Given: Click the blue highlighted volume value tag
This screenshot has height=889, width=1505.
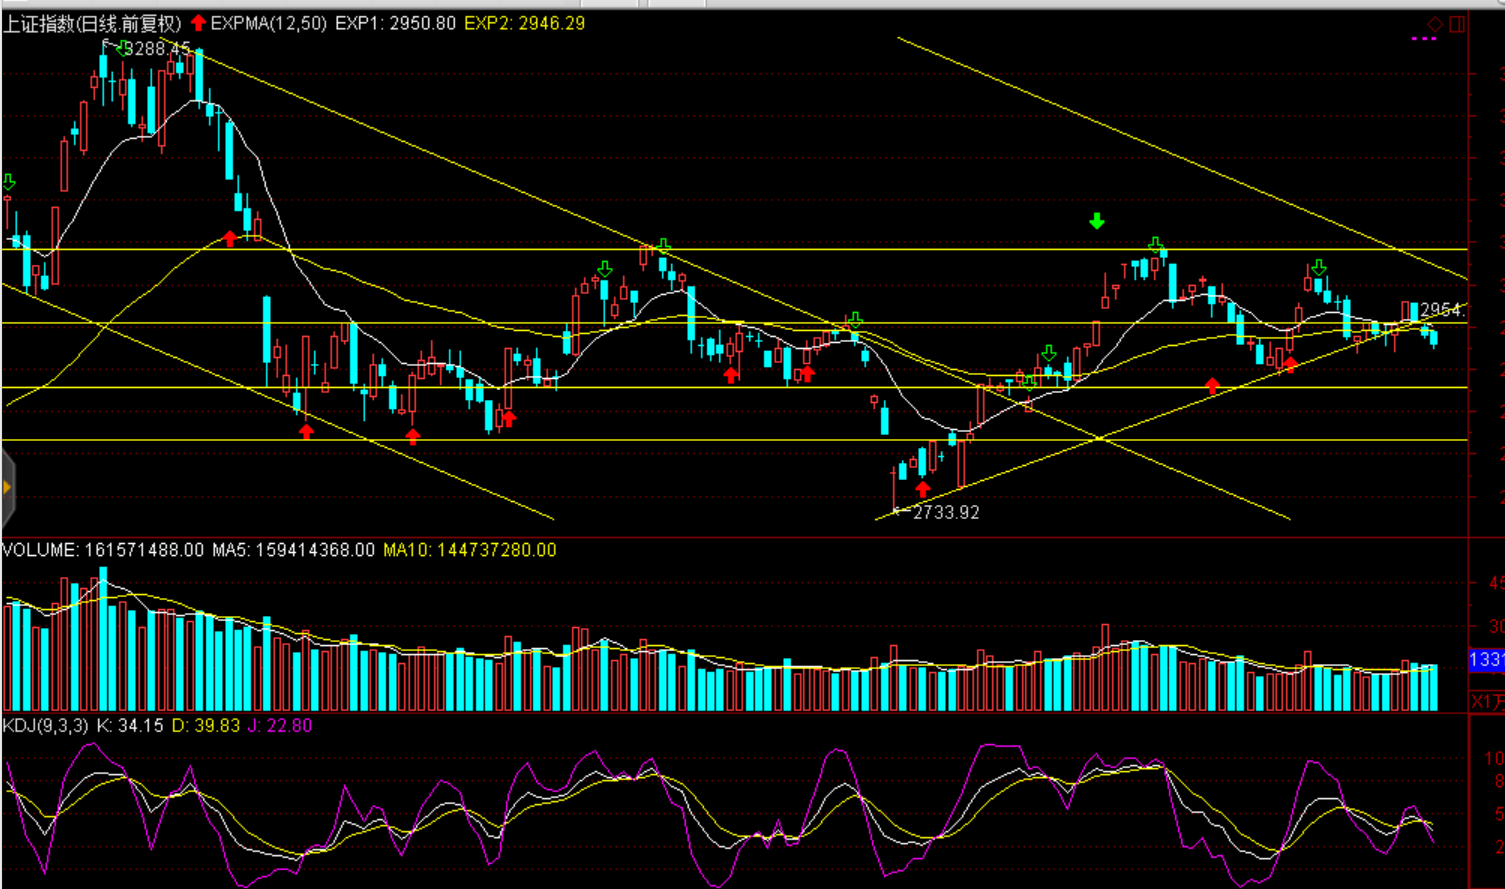Looking at the screenshot, I should coord(1486,660).
